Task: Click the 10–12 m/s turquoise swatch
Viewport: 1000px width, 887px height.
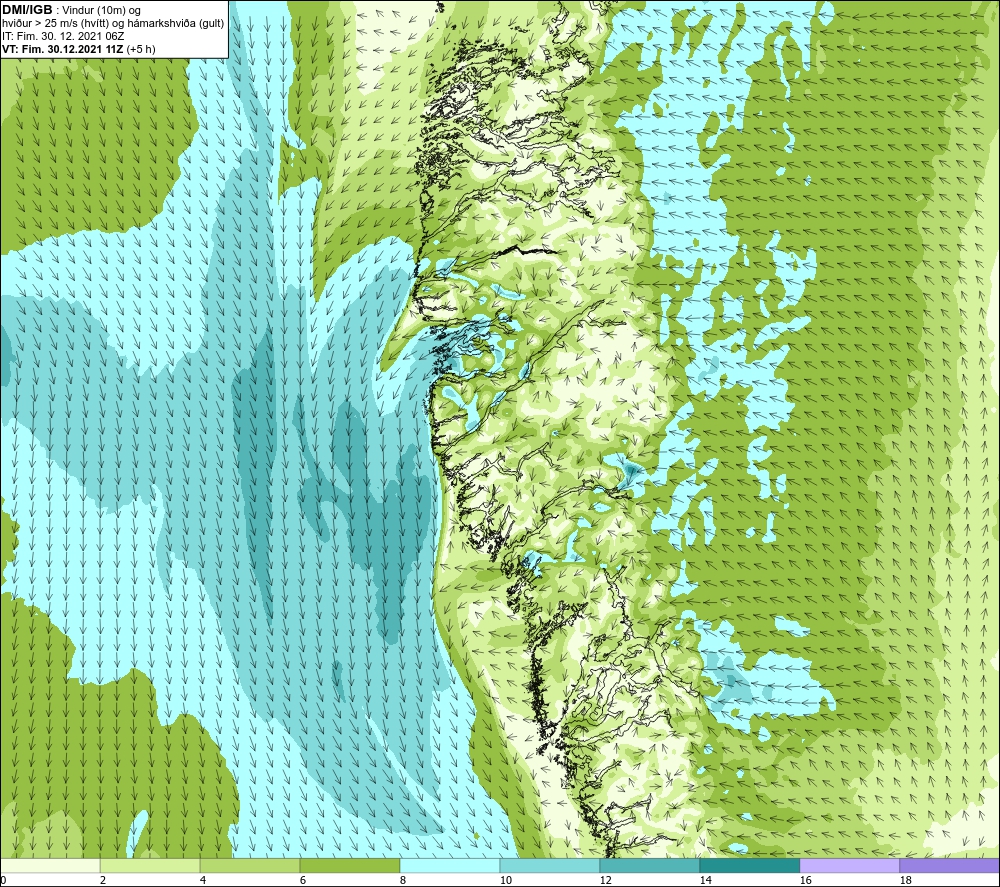Action: pyautogui.click(x=550, y=865)
